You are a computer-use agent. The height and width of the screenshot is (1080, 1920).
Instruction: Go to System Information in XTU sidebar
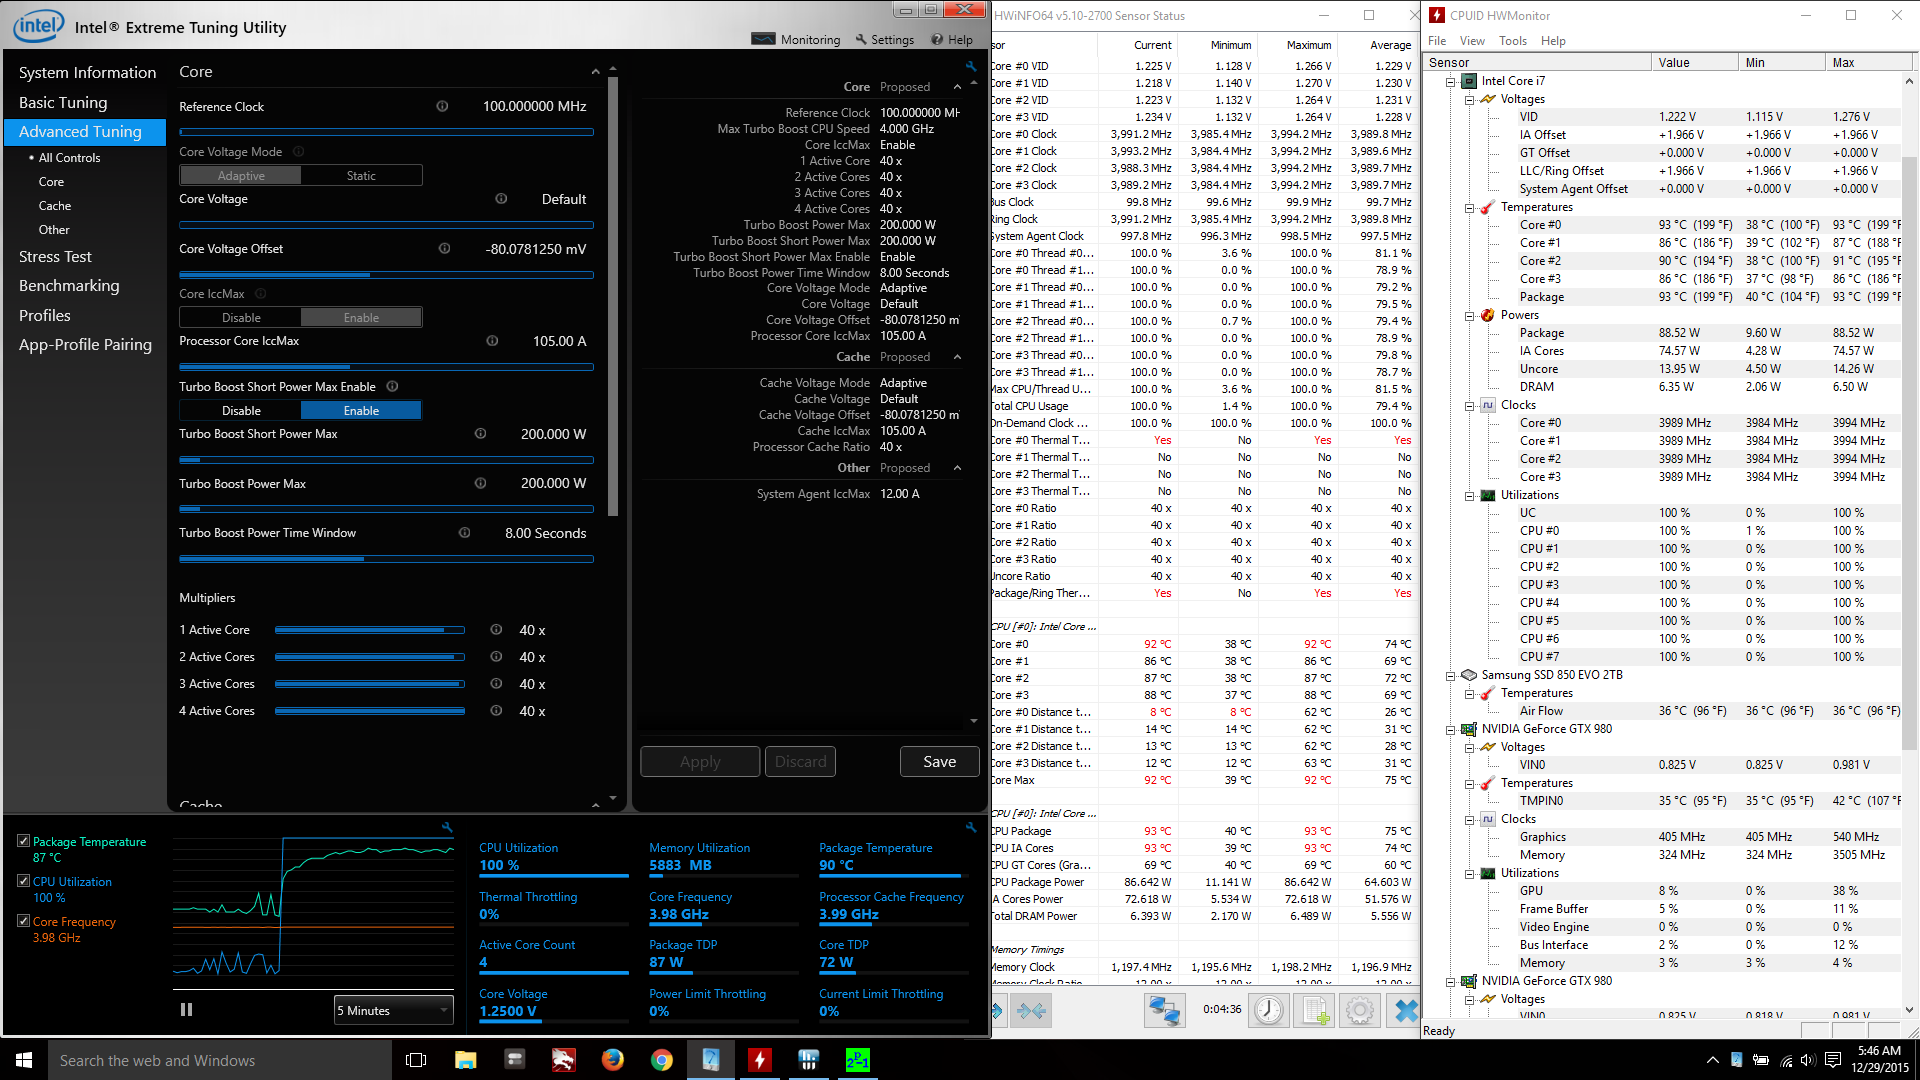[87, 73]
